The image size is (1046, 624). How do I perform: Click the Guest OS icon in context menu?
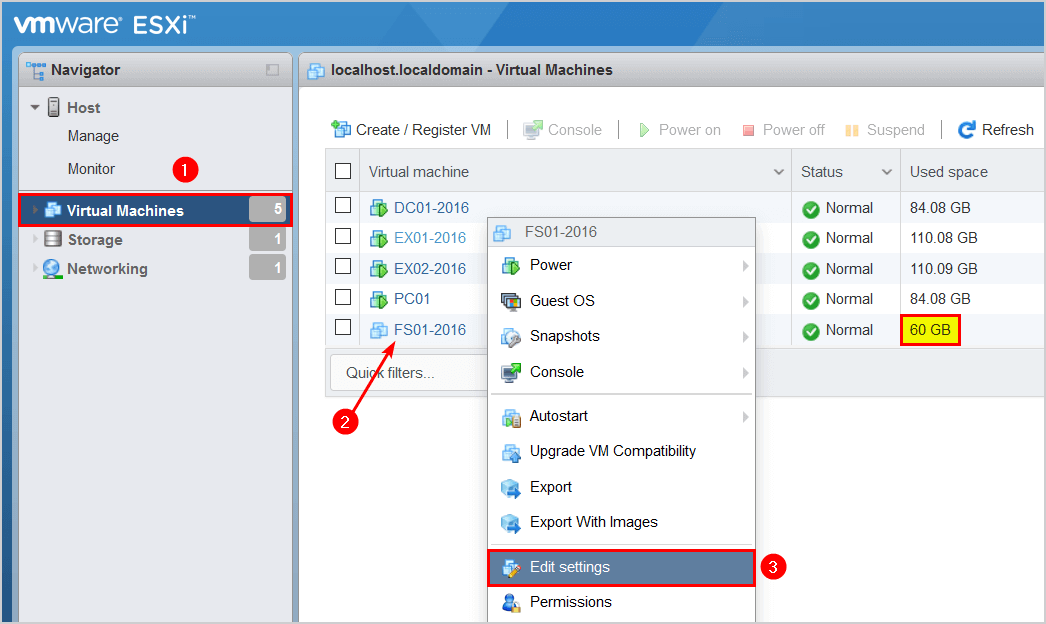511,302
